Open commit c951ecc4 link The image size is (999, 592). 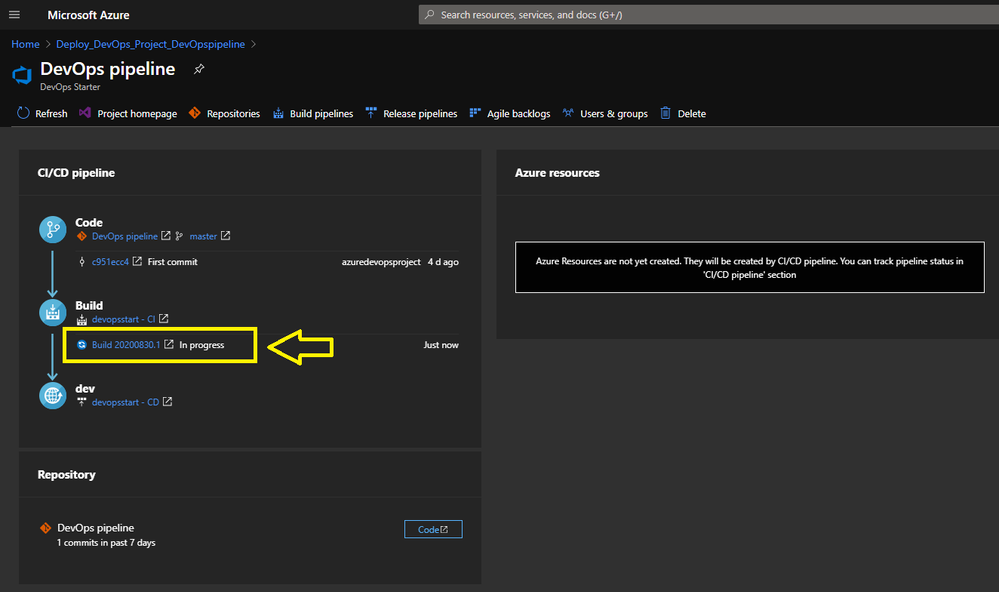pos(110,261)
